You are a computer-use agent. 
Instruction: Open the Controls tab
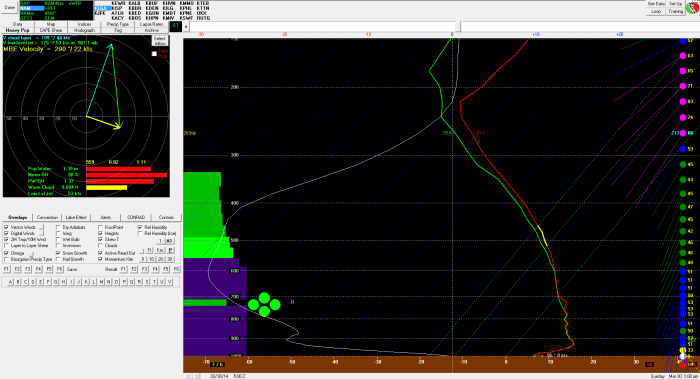coord(166,217)
